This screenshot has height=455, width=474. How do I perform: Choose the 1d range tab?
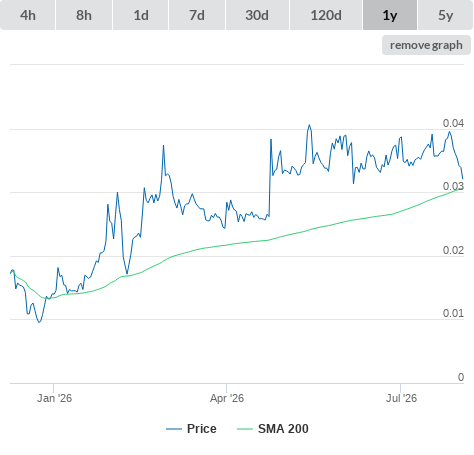pyautogui.click(x=141, y=15)
